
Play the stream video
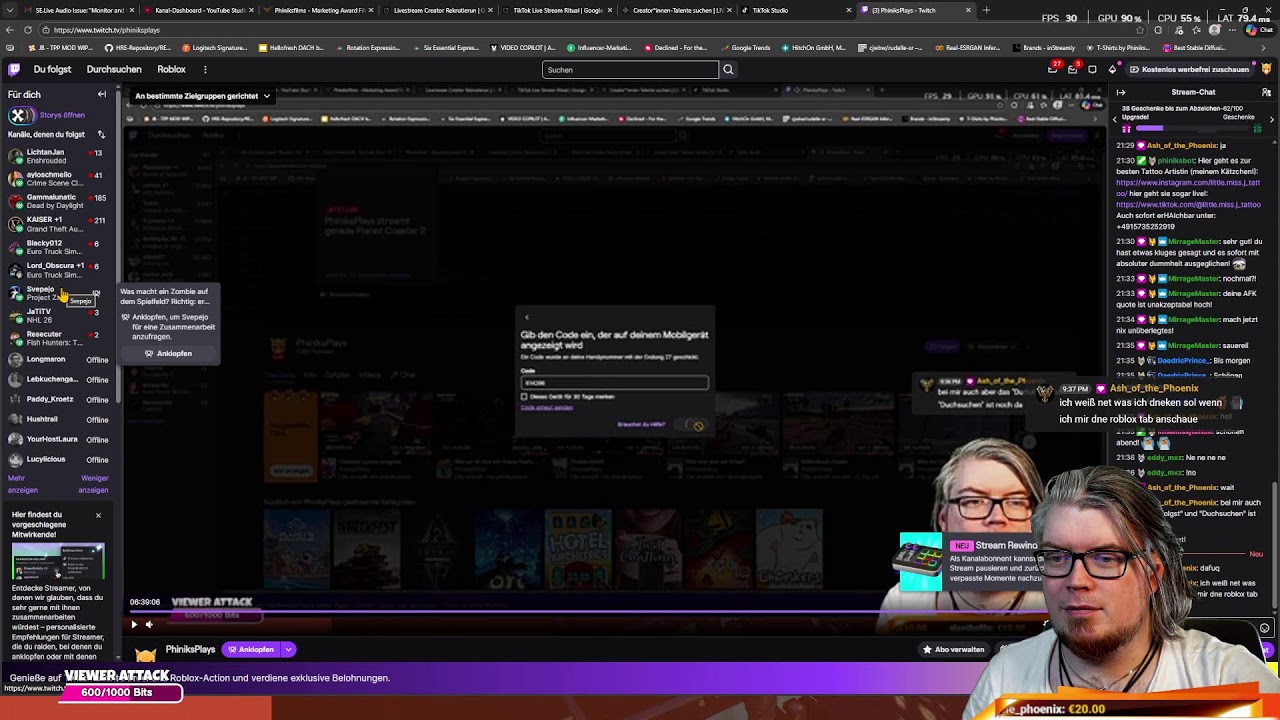[134, 624]
